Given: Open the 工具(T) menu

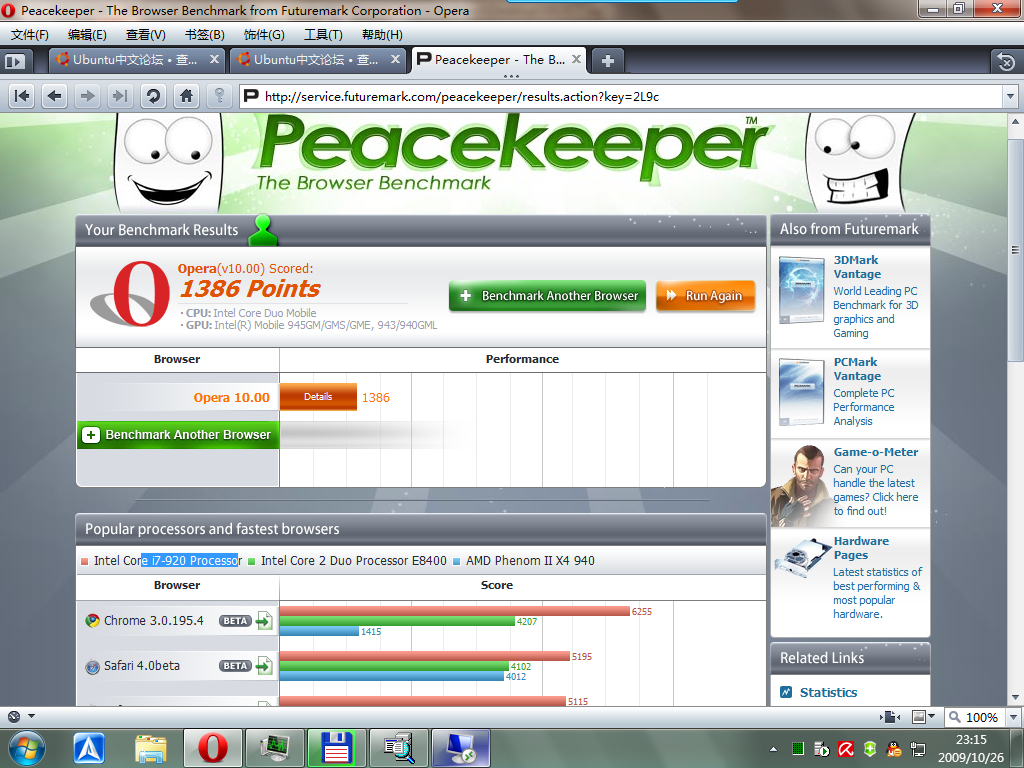Looking at the screenshot, I should (x=323, y=35).
